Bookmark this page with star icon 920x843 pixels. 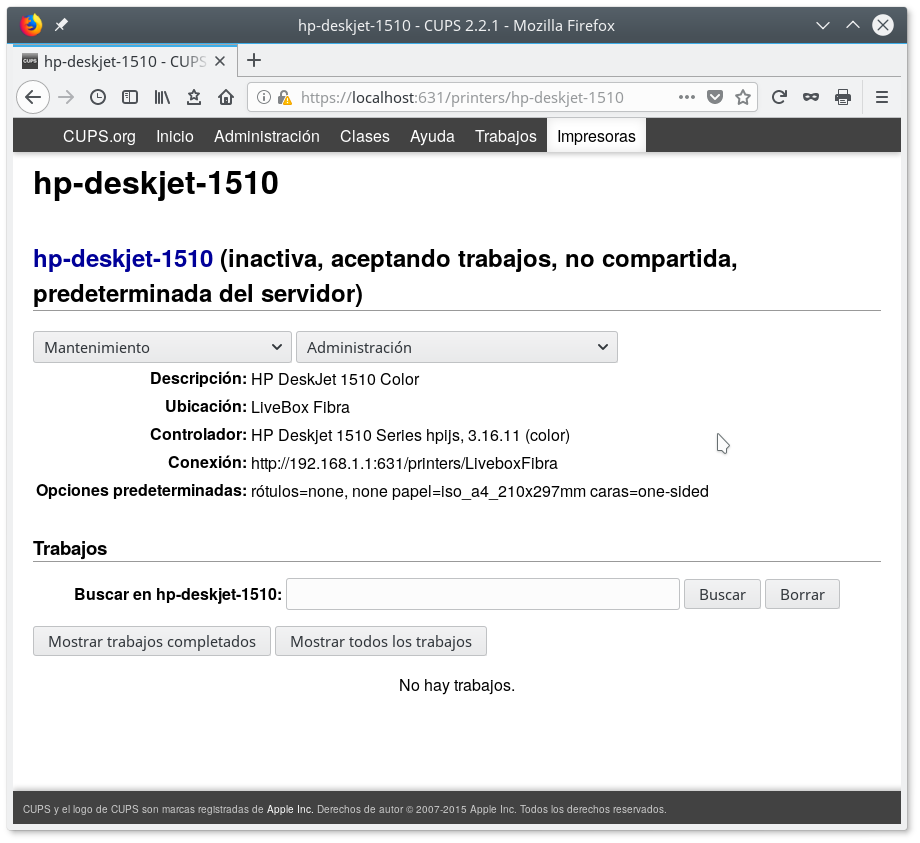click(743, 97)
